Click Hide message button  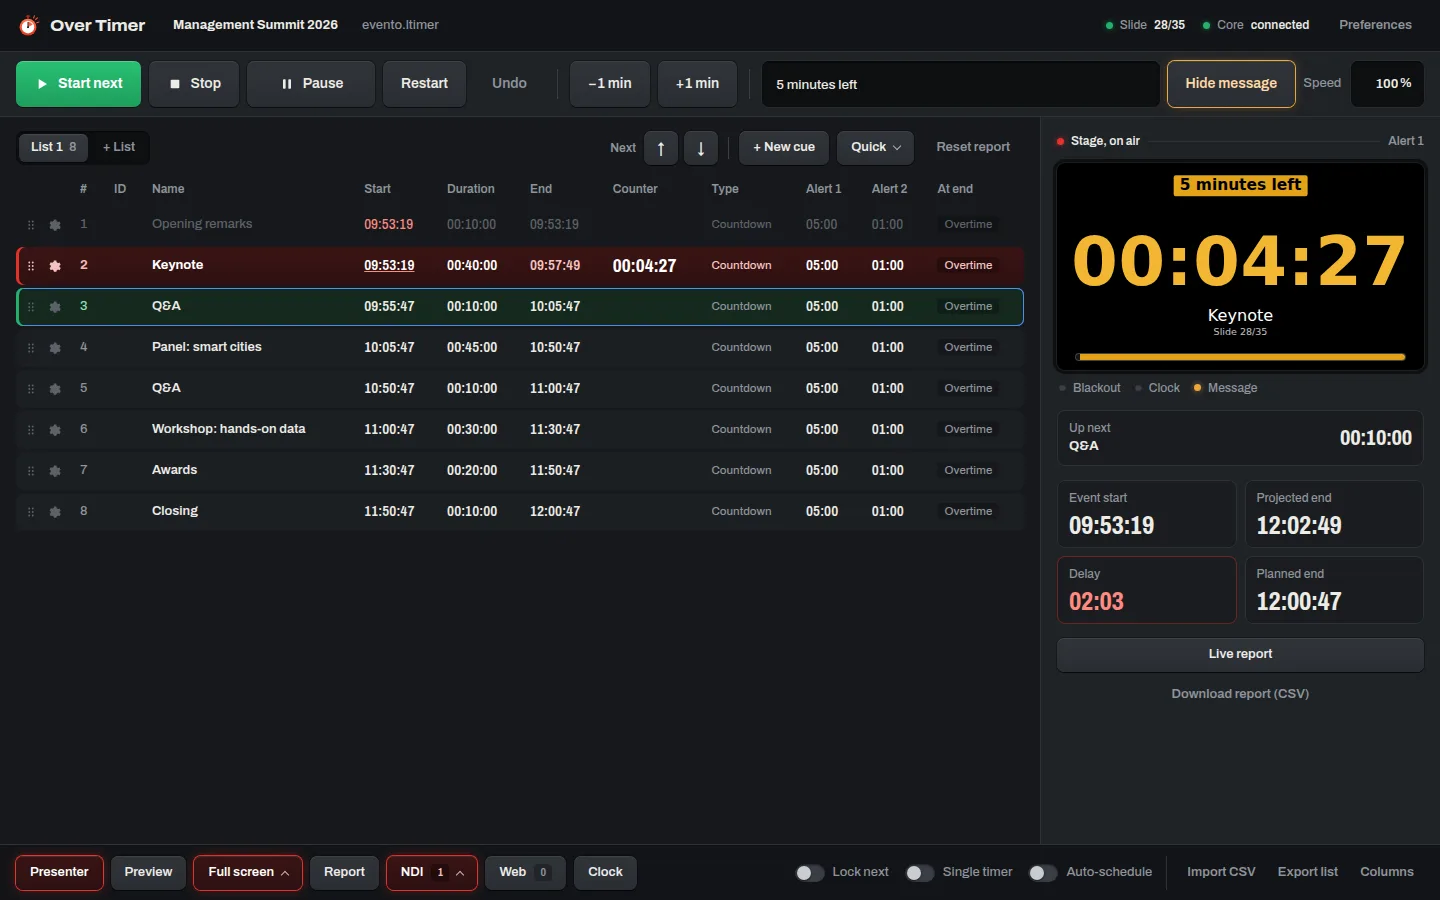point(1231,84)
